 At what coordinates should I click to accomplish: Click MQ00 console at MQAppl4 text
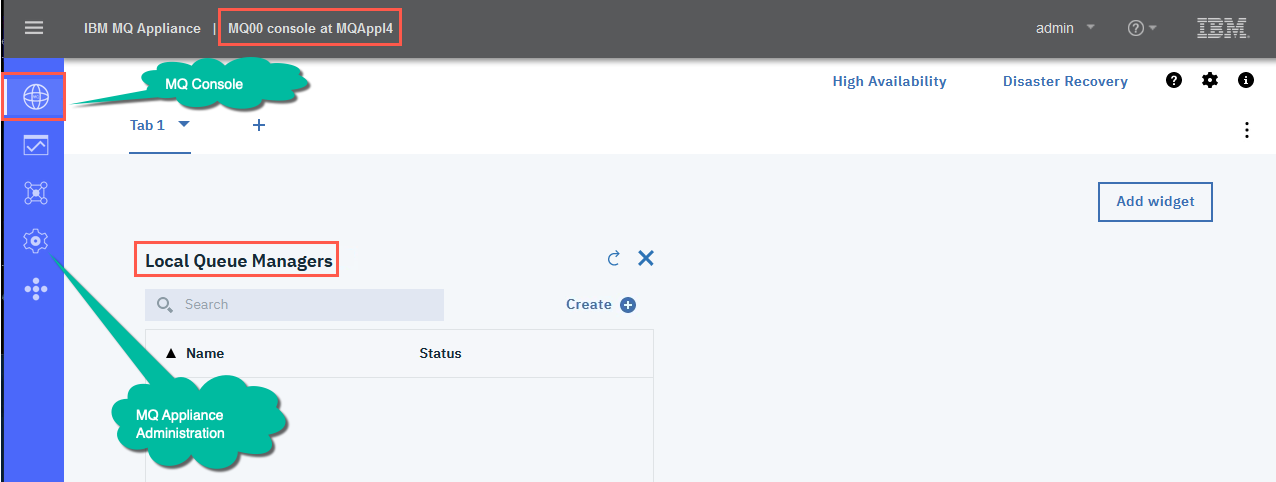(x=310, y=28)
